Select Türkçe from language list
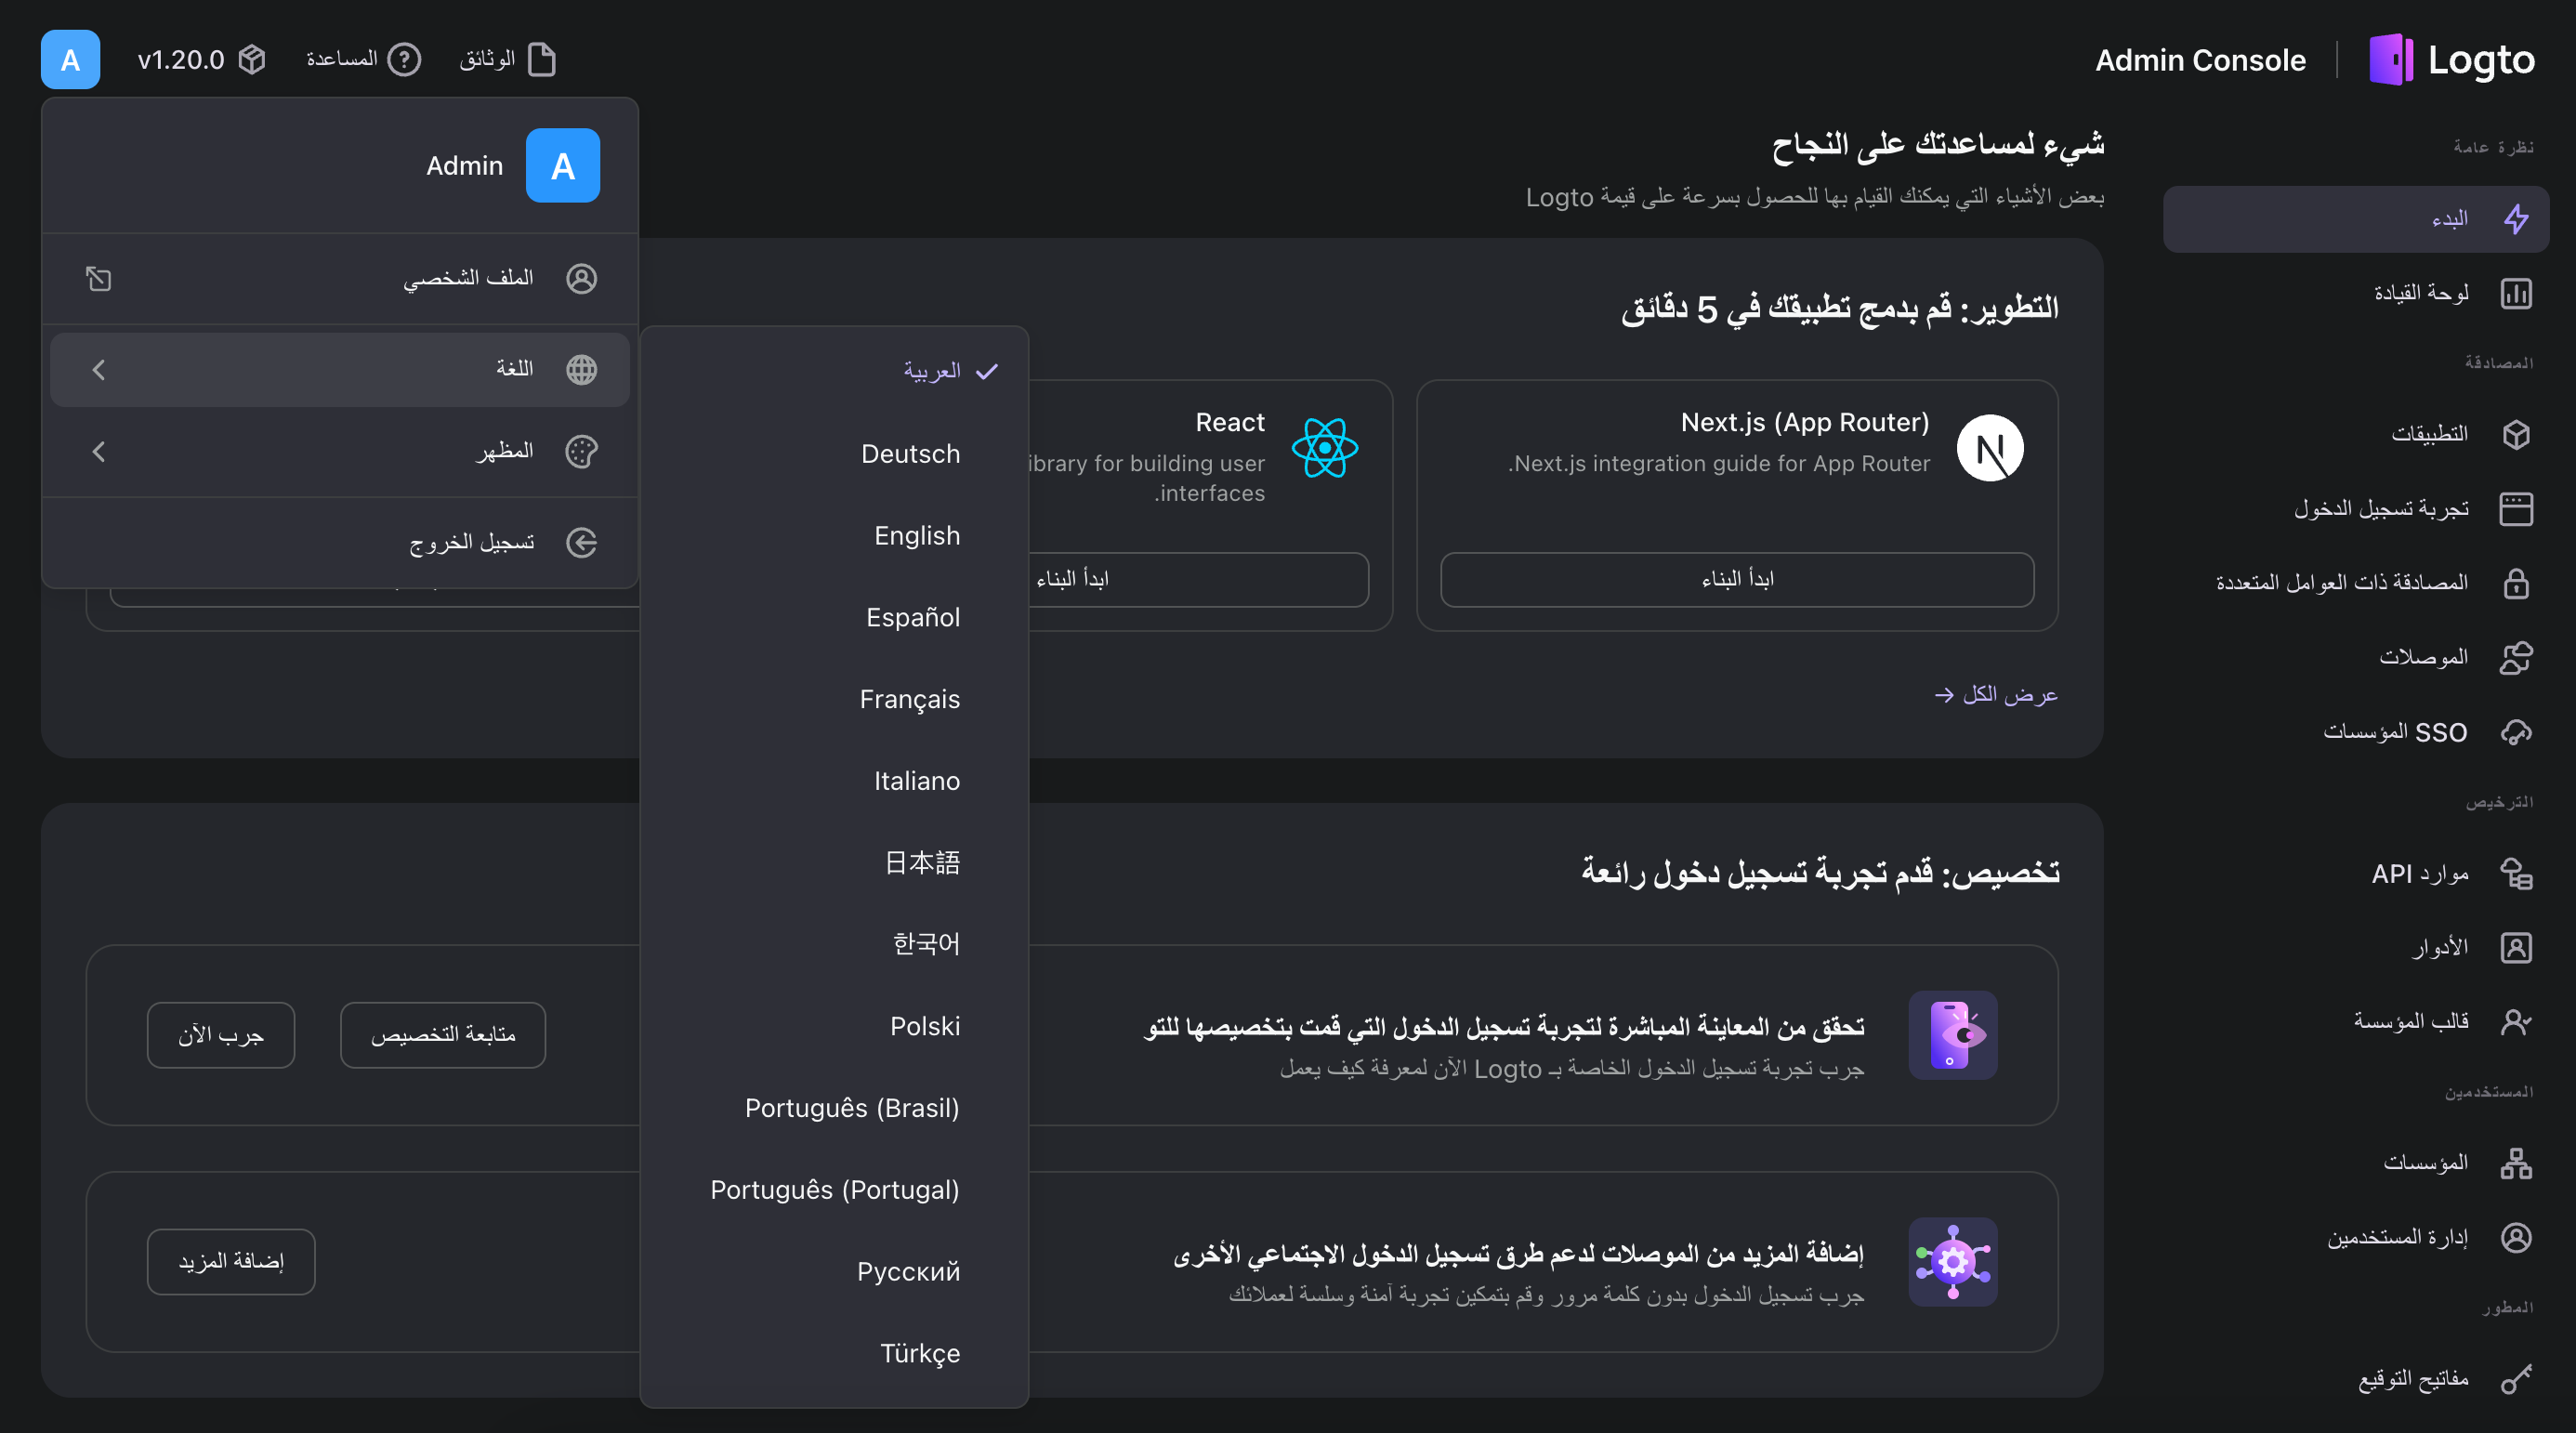Viewport: 2576px width, 1433px height. coord(921,1352)
